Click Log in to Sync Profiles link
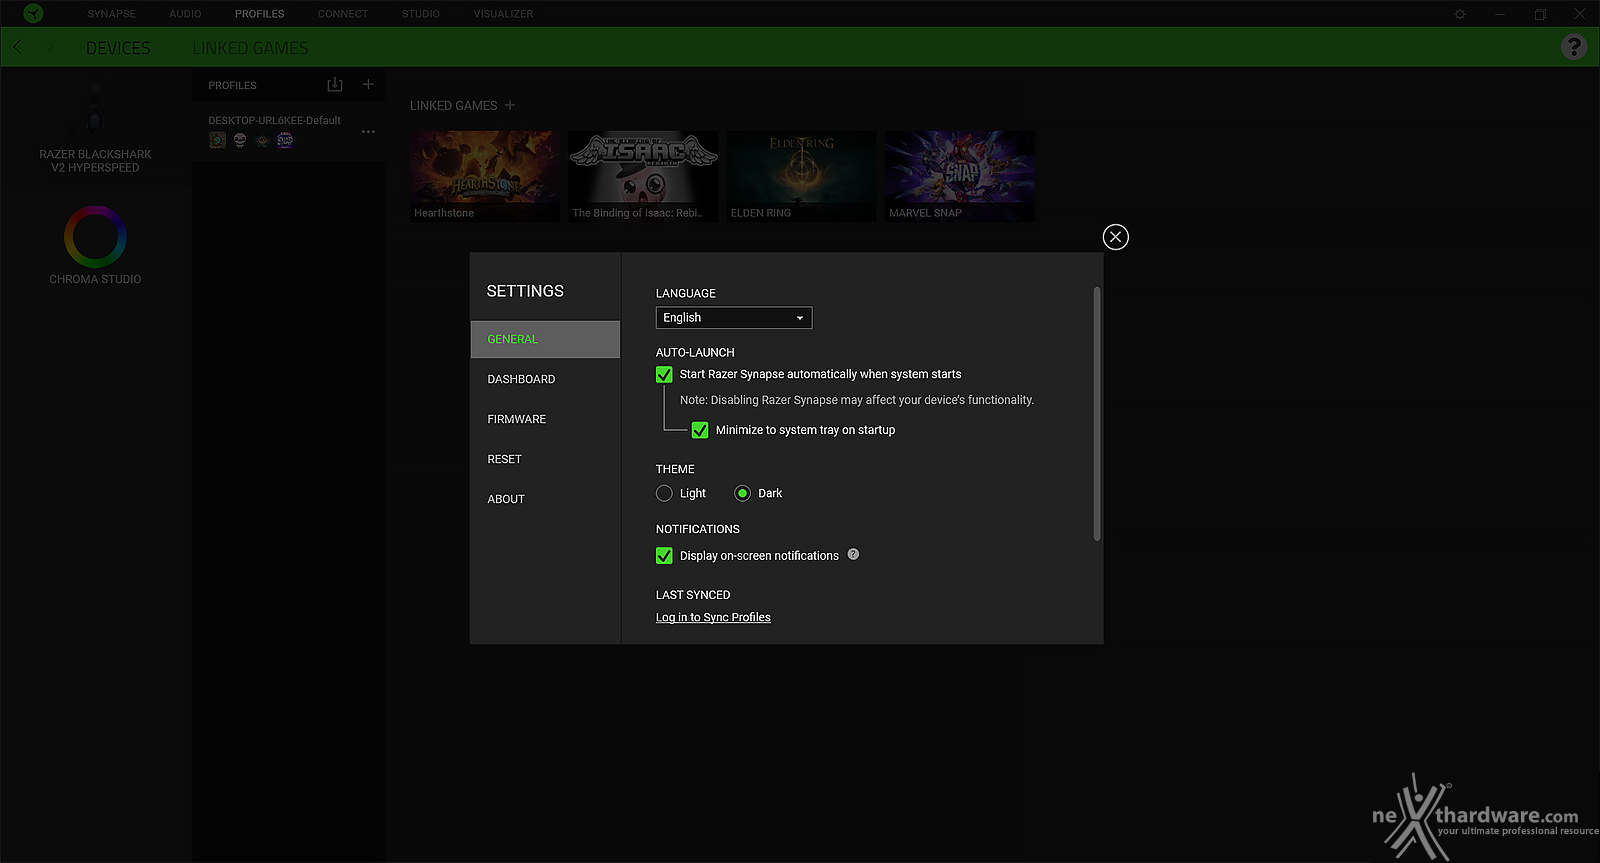The width and height of the screenshot is (1600, 863). [713, 617]
